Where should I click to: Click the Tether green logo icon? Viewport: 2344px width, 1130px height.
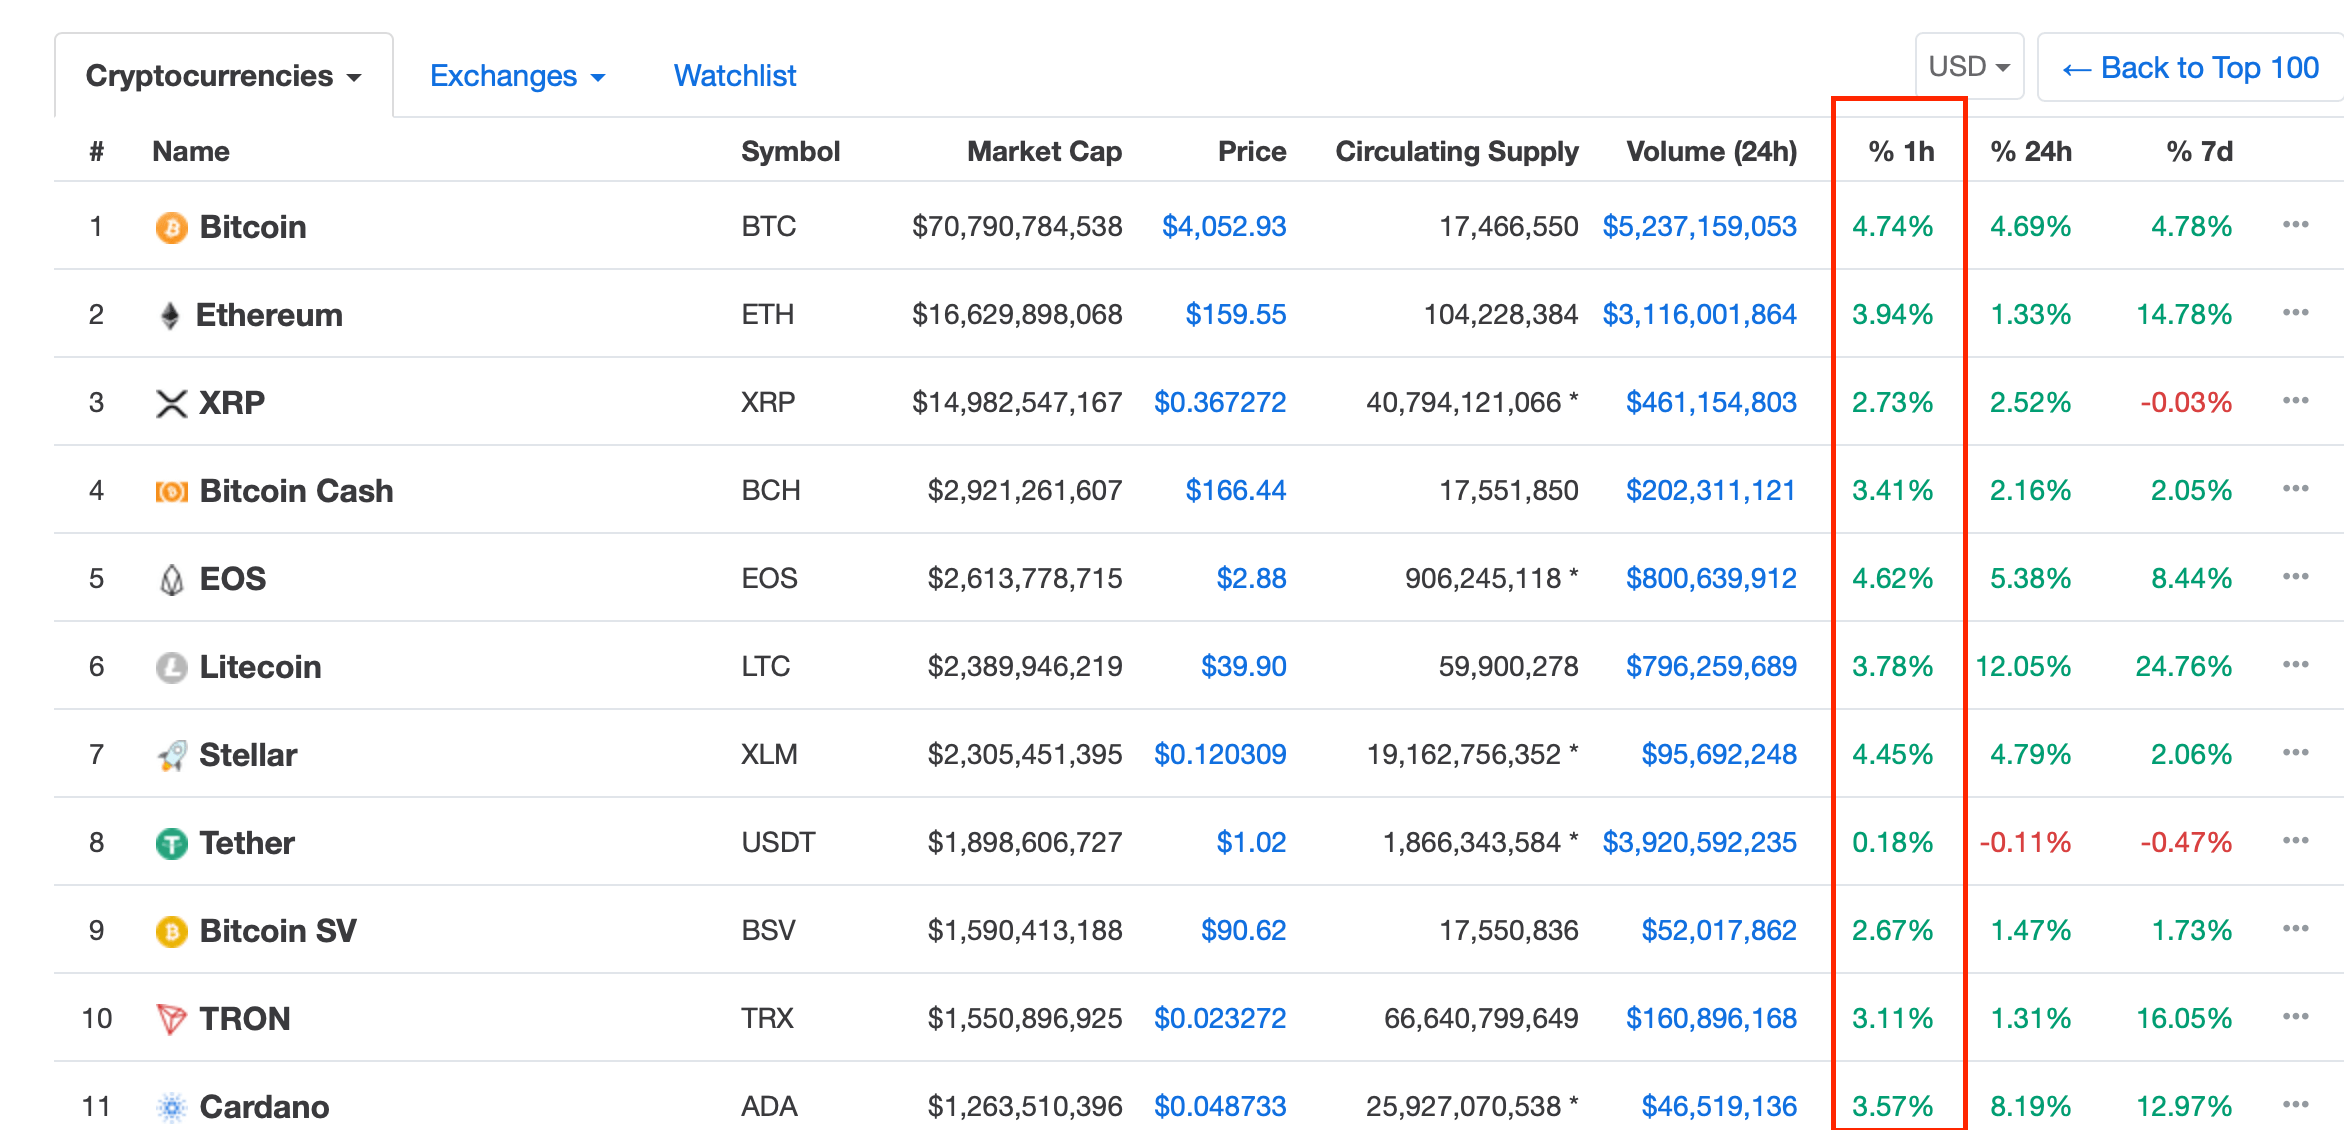(171, 843)
